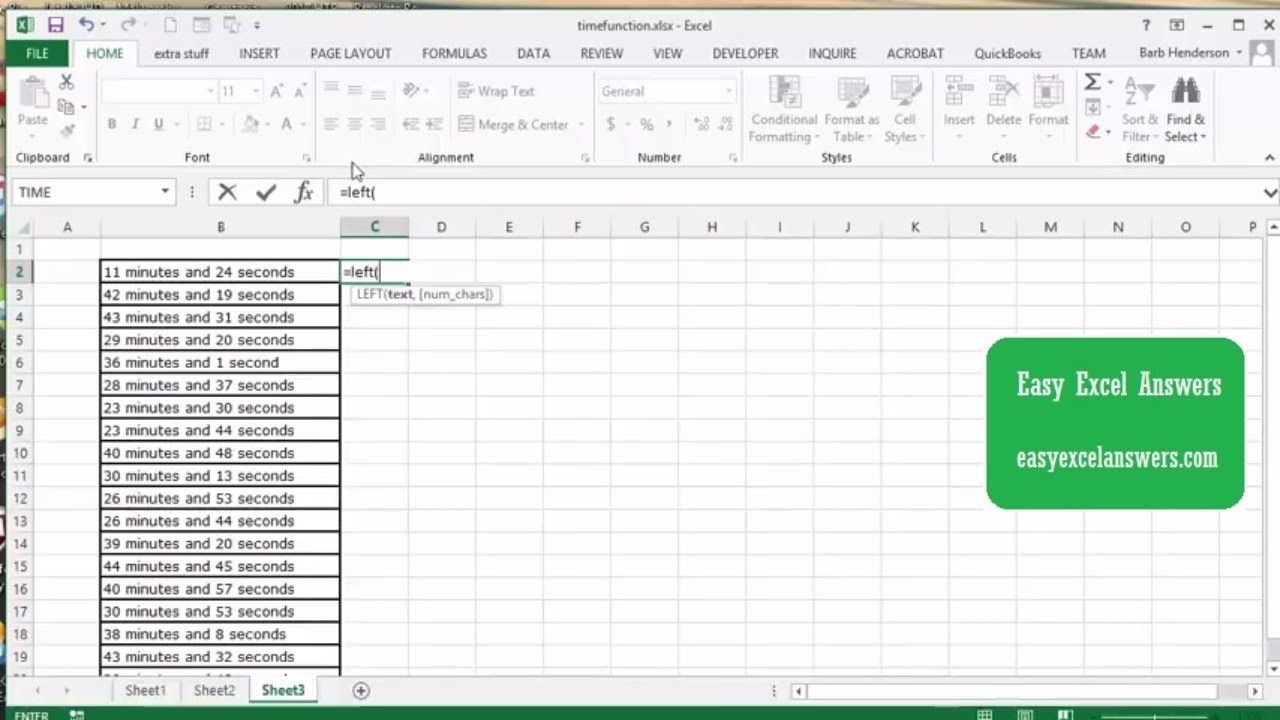Click the Format cells button
The image size is (1280, 720).
coord(1048,108)
